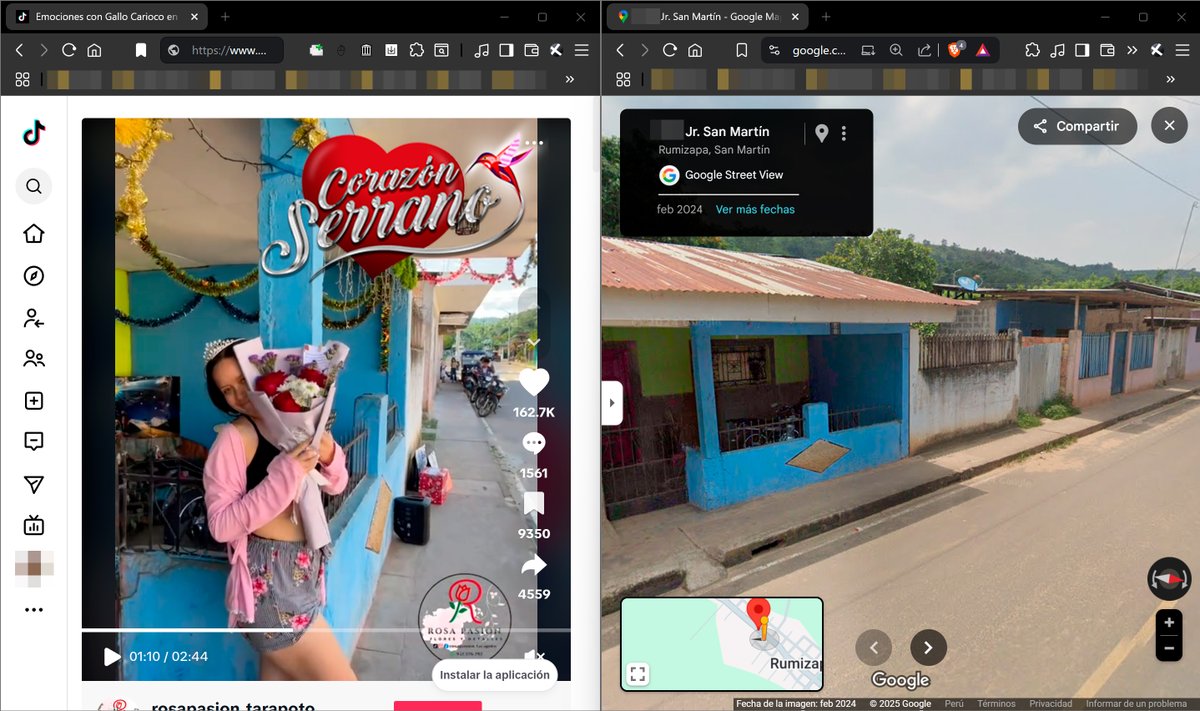Click Ver más fechas link
Screen dimensions: 1200x711
(x=755, y=209)
